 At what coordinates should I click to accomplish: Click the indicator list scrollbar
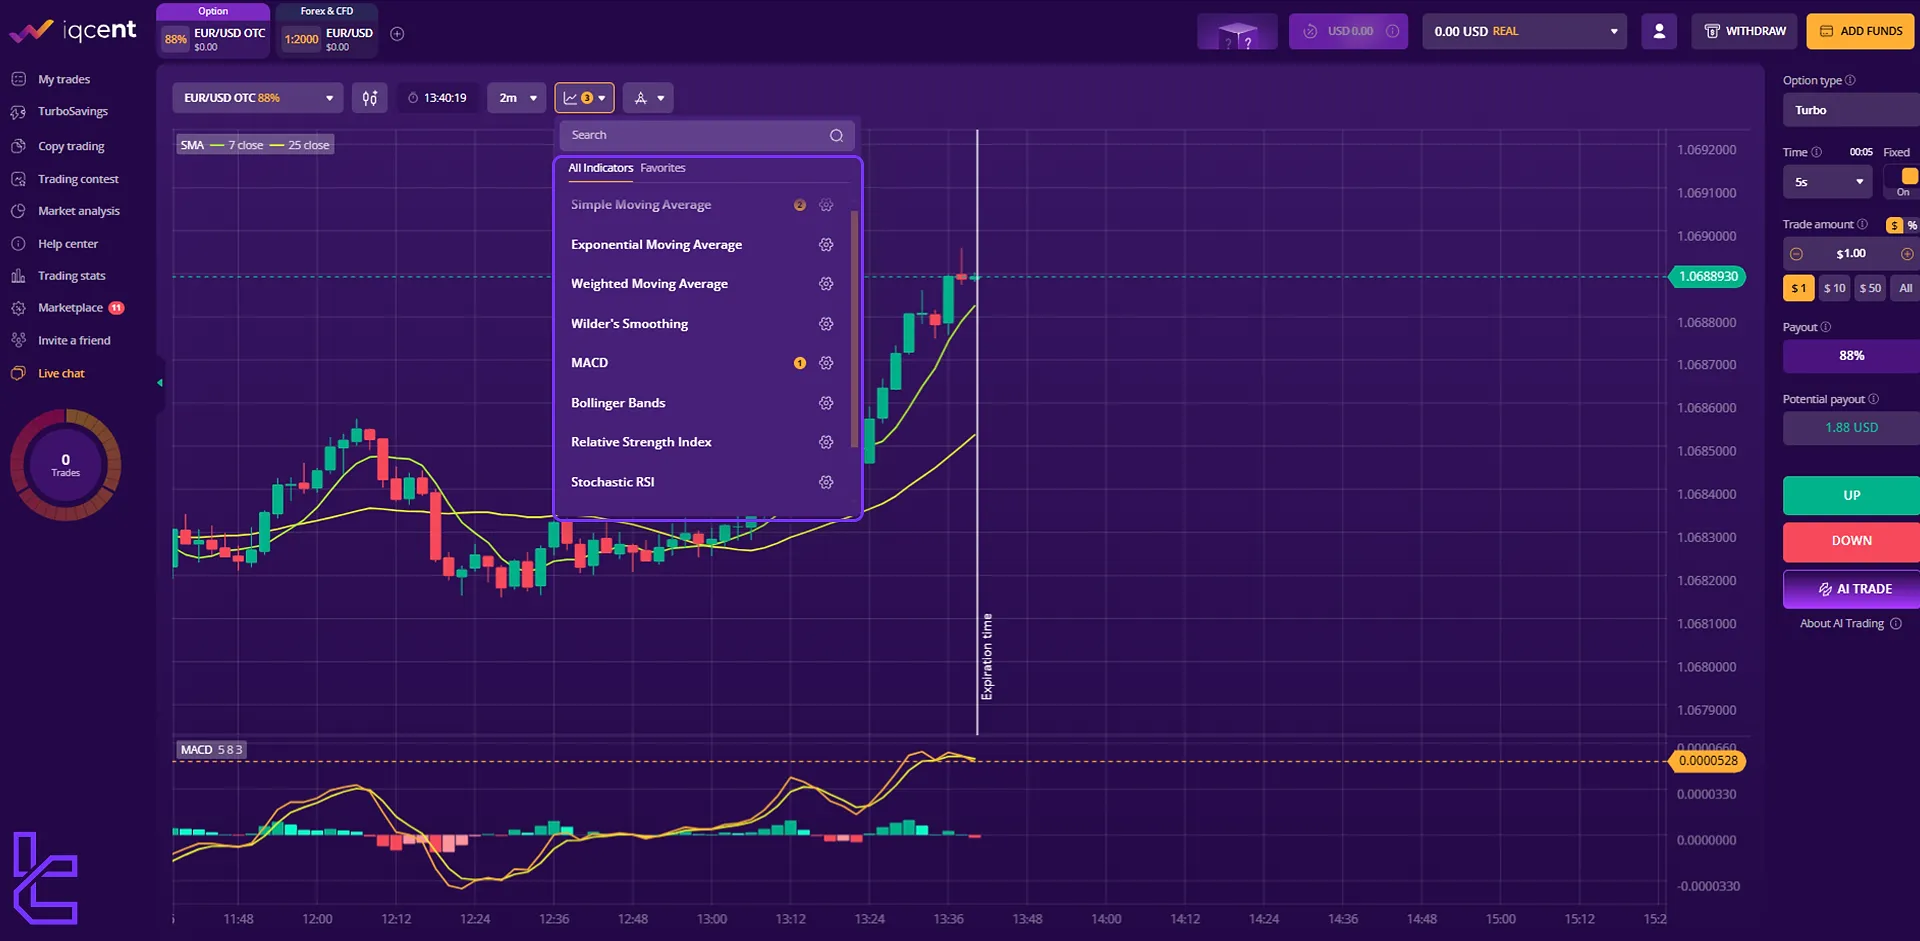tap(854, 330)
